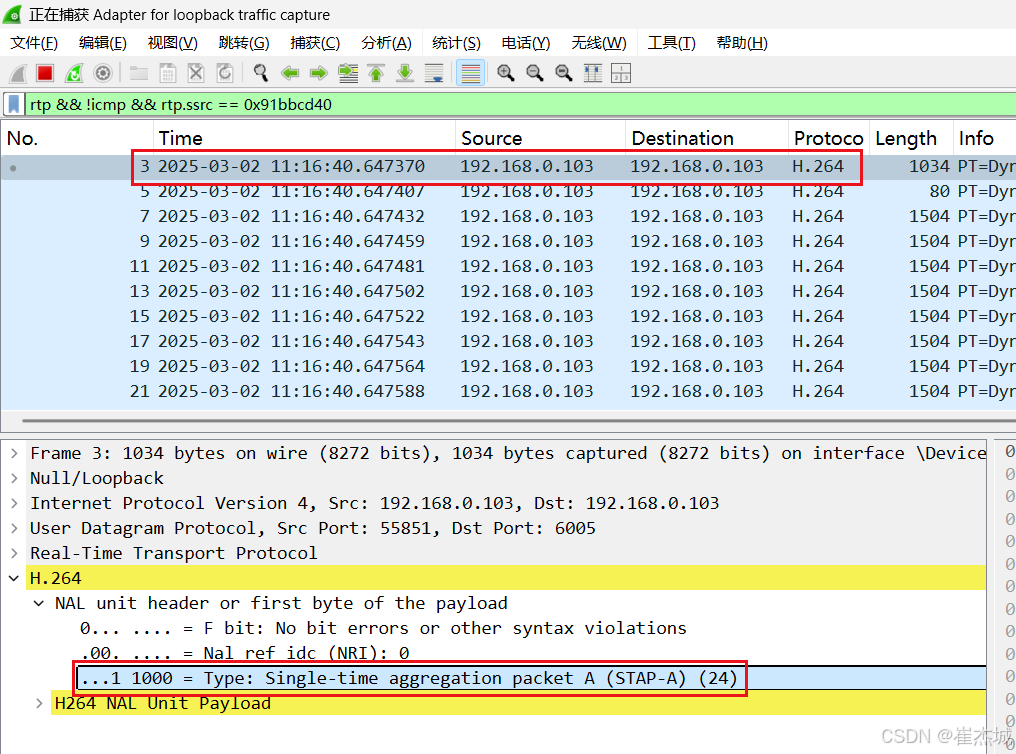Image resolution: width=1016 pixels, height=754 pixels.
Task: Select packet number 3 row
Action: pos(508,166)
